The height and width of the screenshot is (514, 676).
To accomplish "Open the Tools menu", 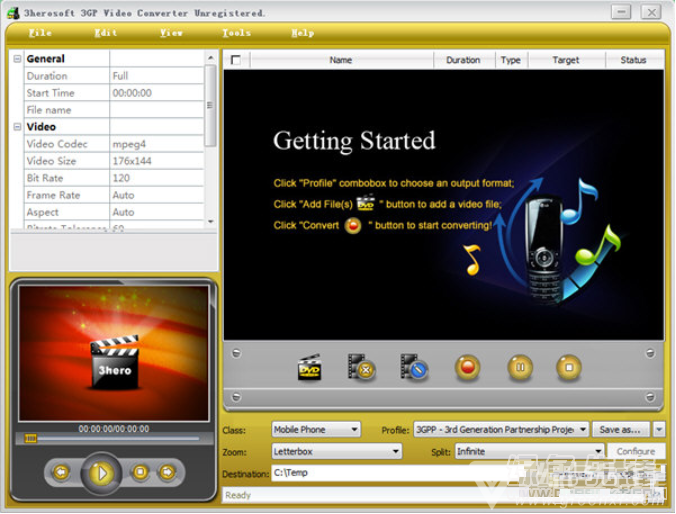I will [236, 33].
